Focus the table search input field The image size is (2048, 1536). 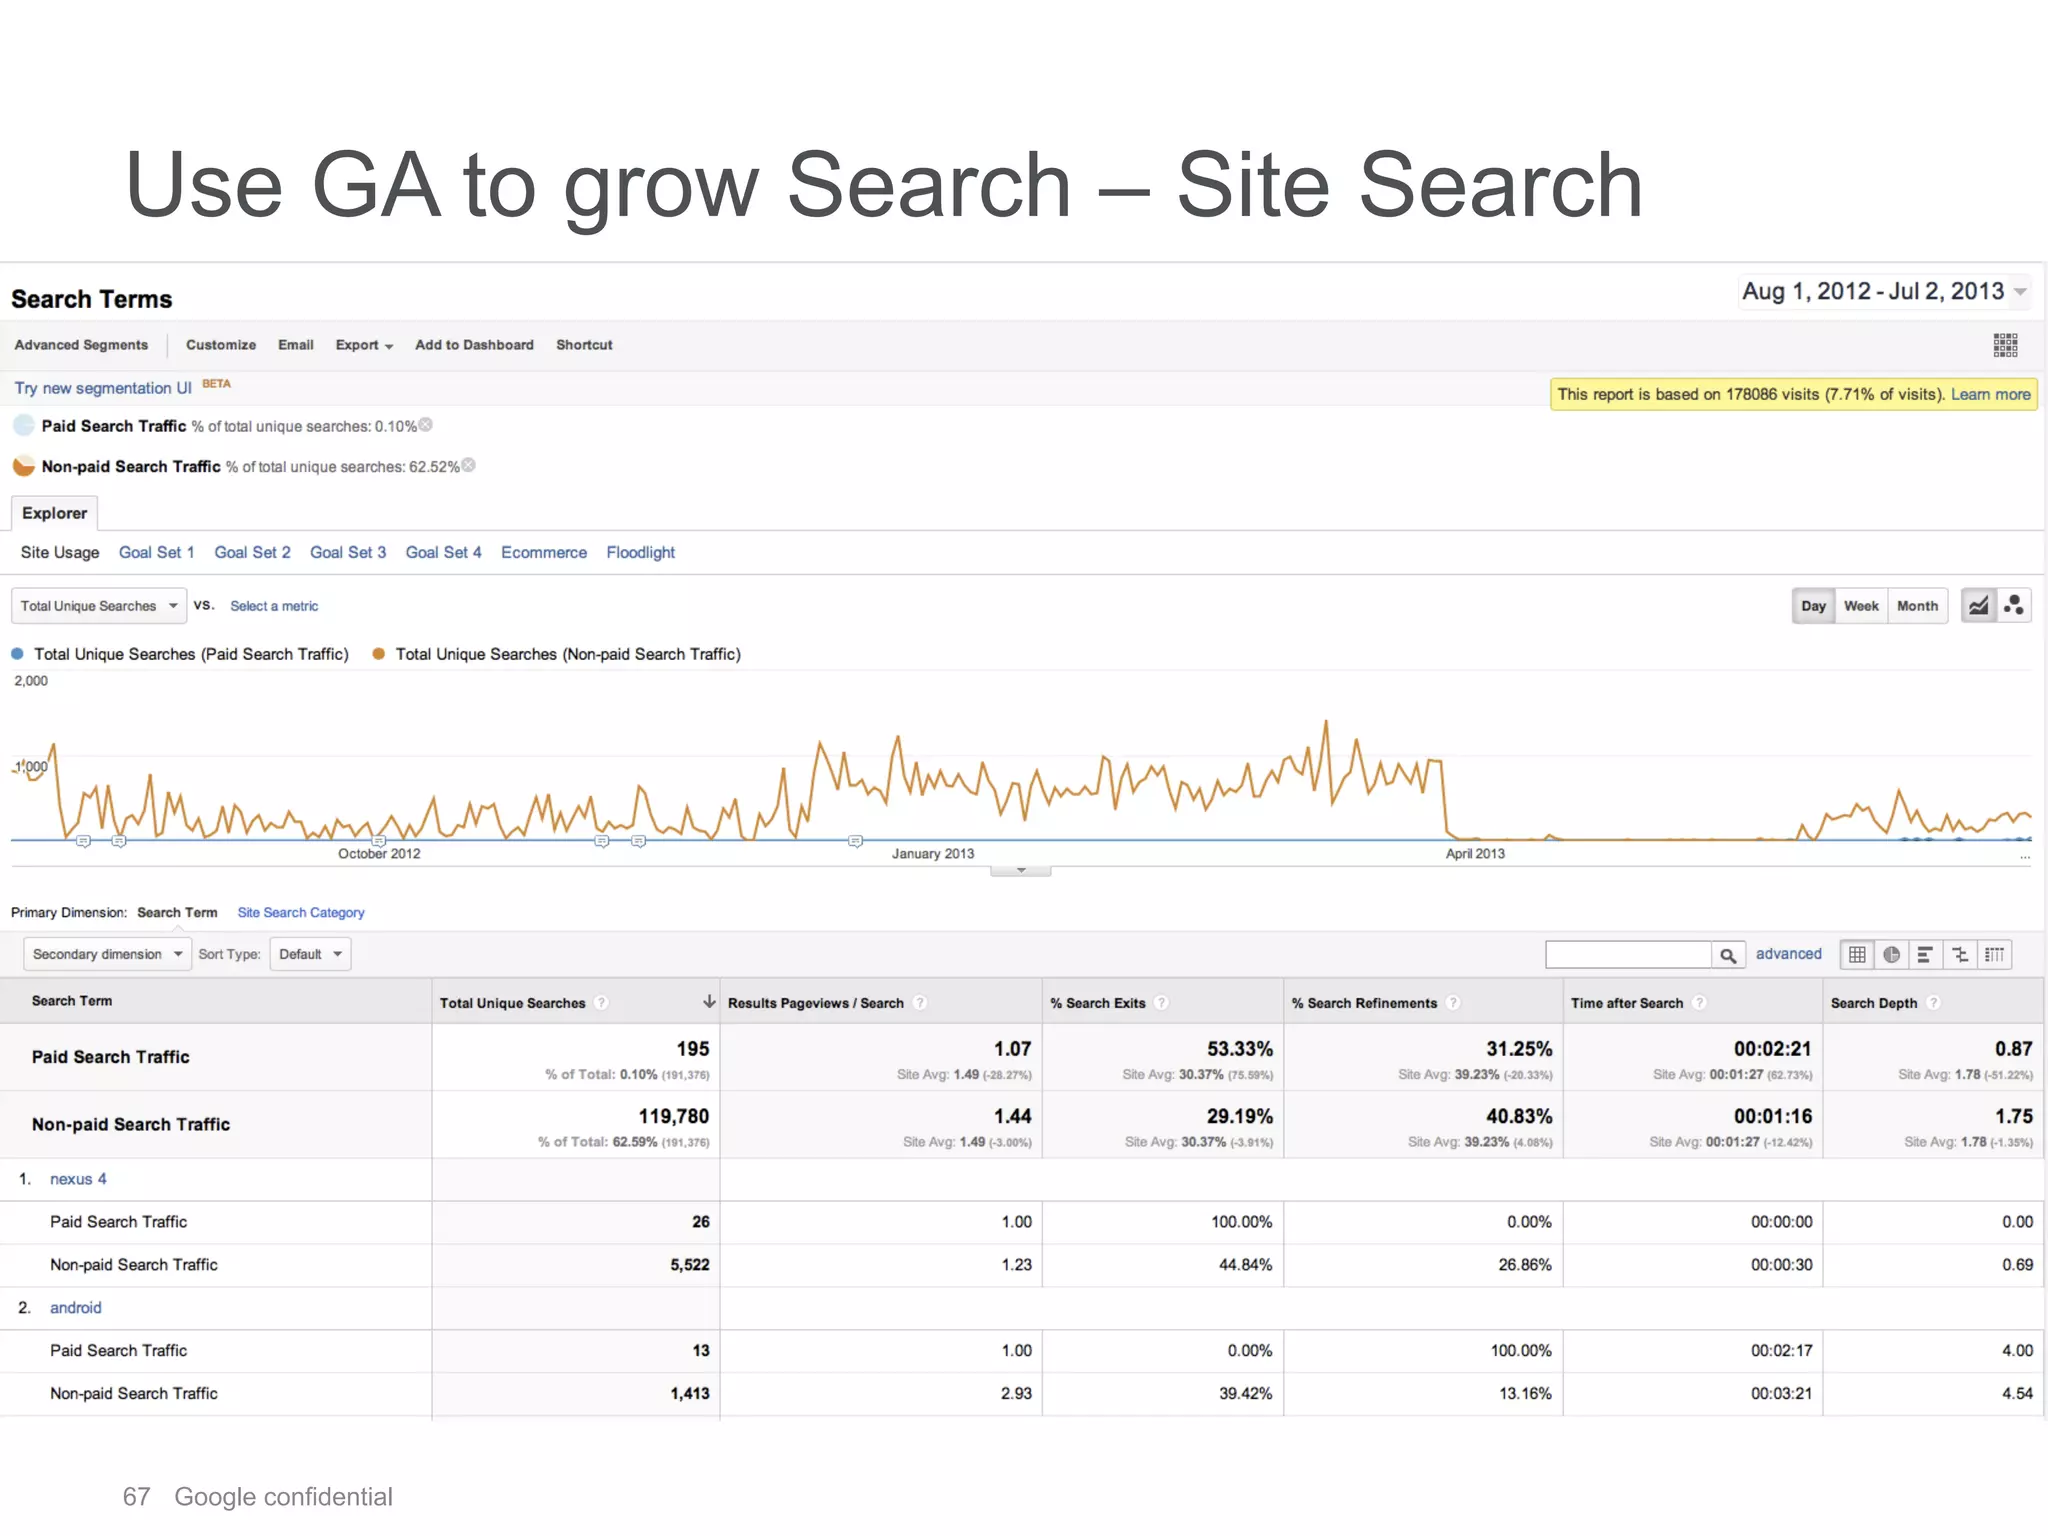tap(1628, 955)
